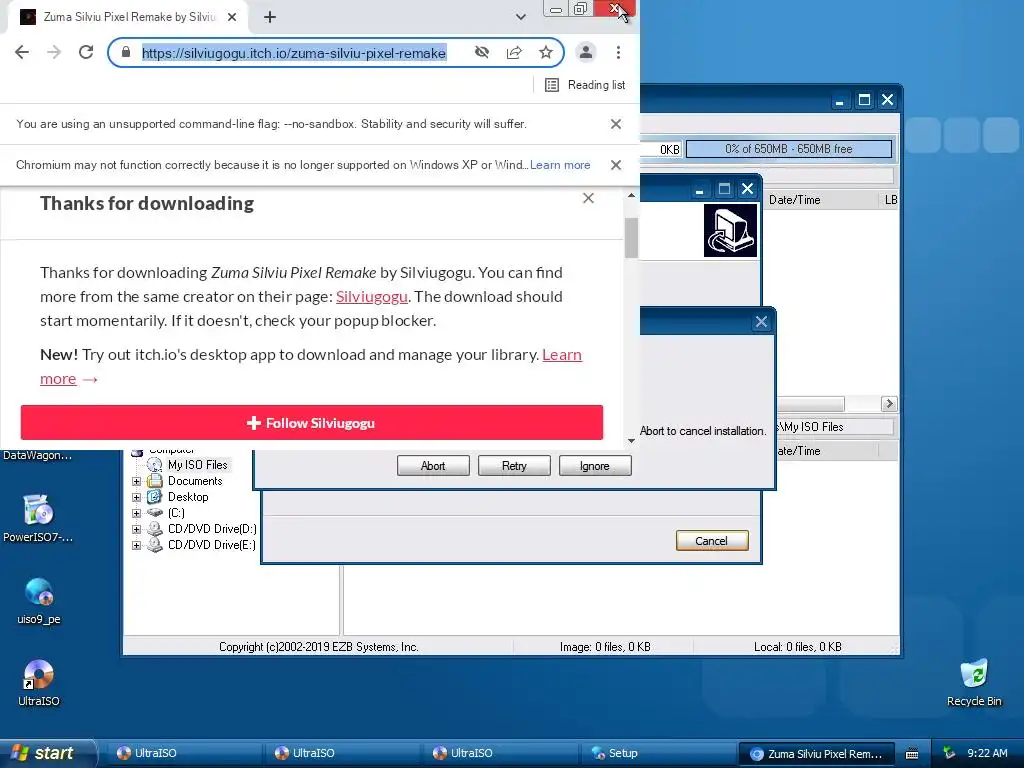Open the DataWagon desktop icon

(38, 455)
